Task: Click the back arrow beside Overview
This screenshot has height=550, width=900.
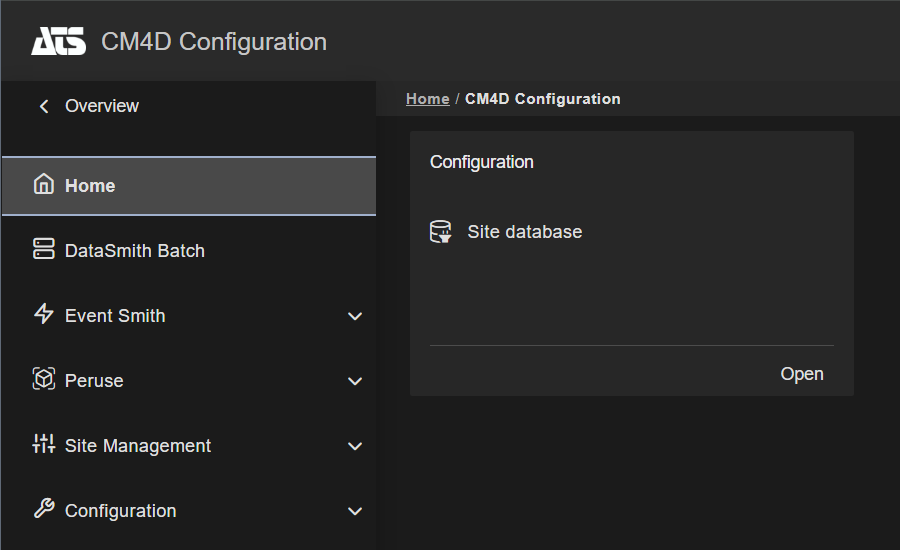Action: click(43, 106)
